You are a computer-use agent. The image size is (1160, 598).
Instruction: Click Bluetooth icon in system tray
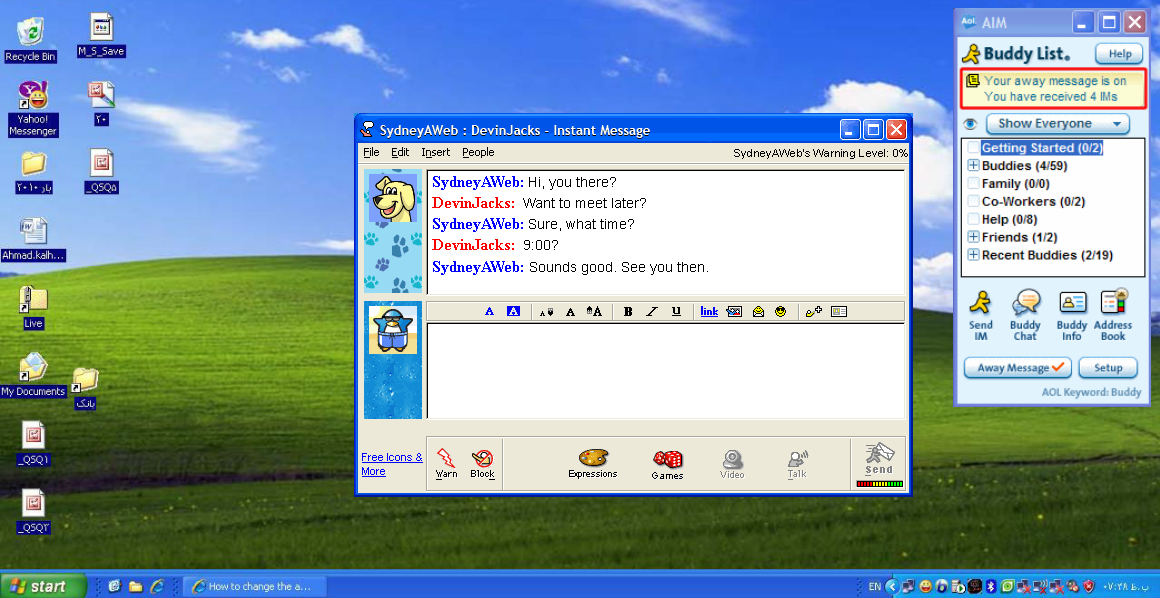click(x=993, y=586)
